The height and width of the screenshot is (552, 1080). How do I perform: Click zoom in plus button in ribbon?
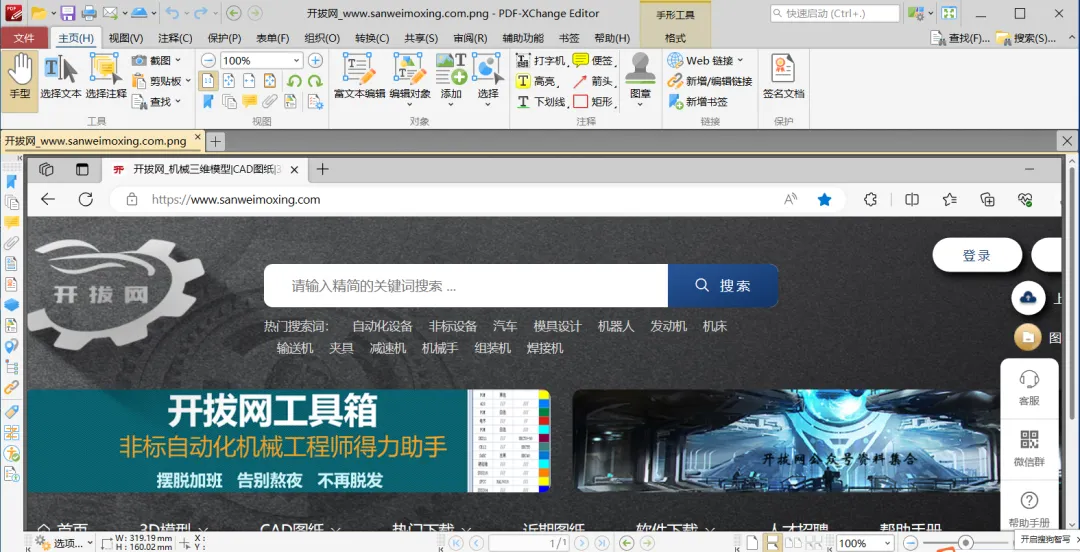pos(315,61)
